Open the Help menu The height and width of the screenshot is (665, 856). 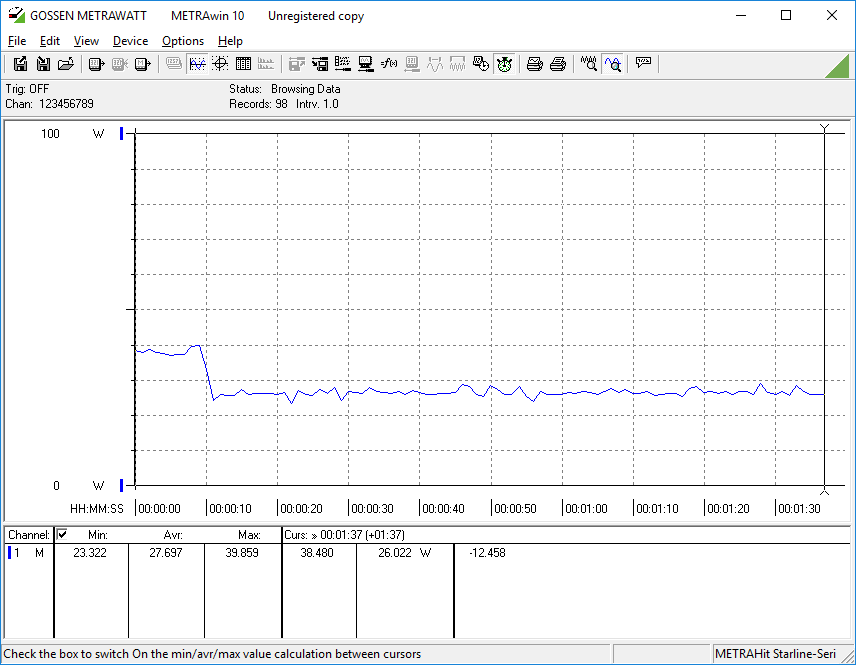[230, 41]
